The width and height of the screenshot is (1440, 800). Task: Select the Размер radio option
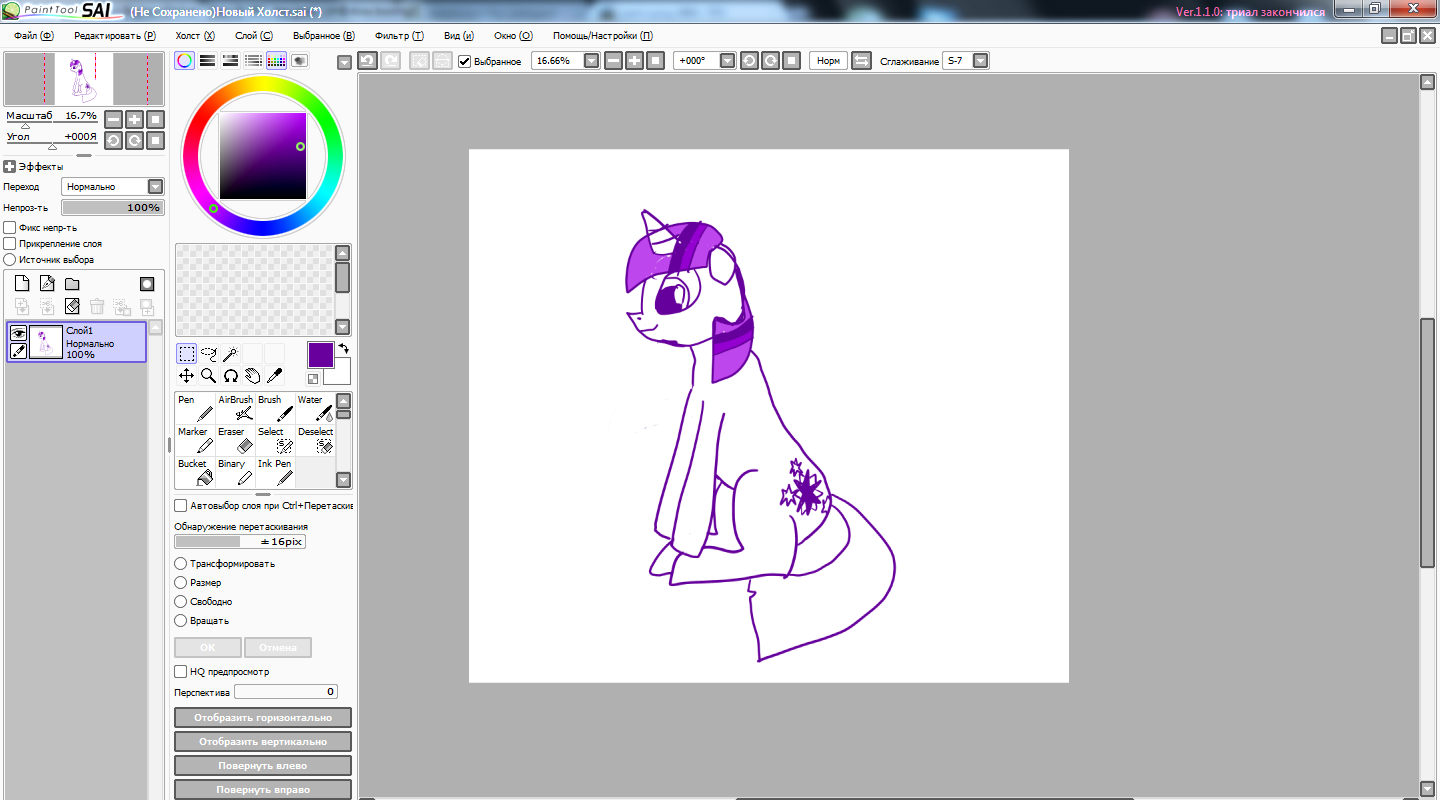181,583
